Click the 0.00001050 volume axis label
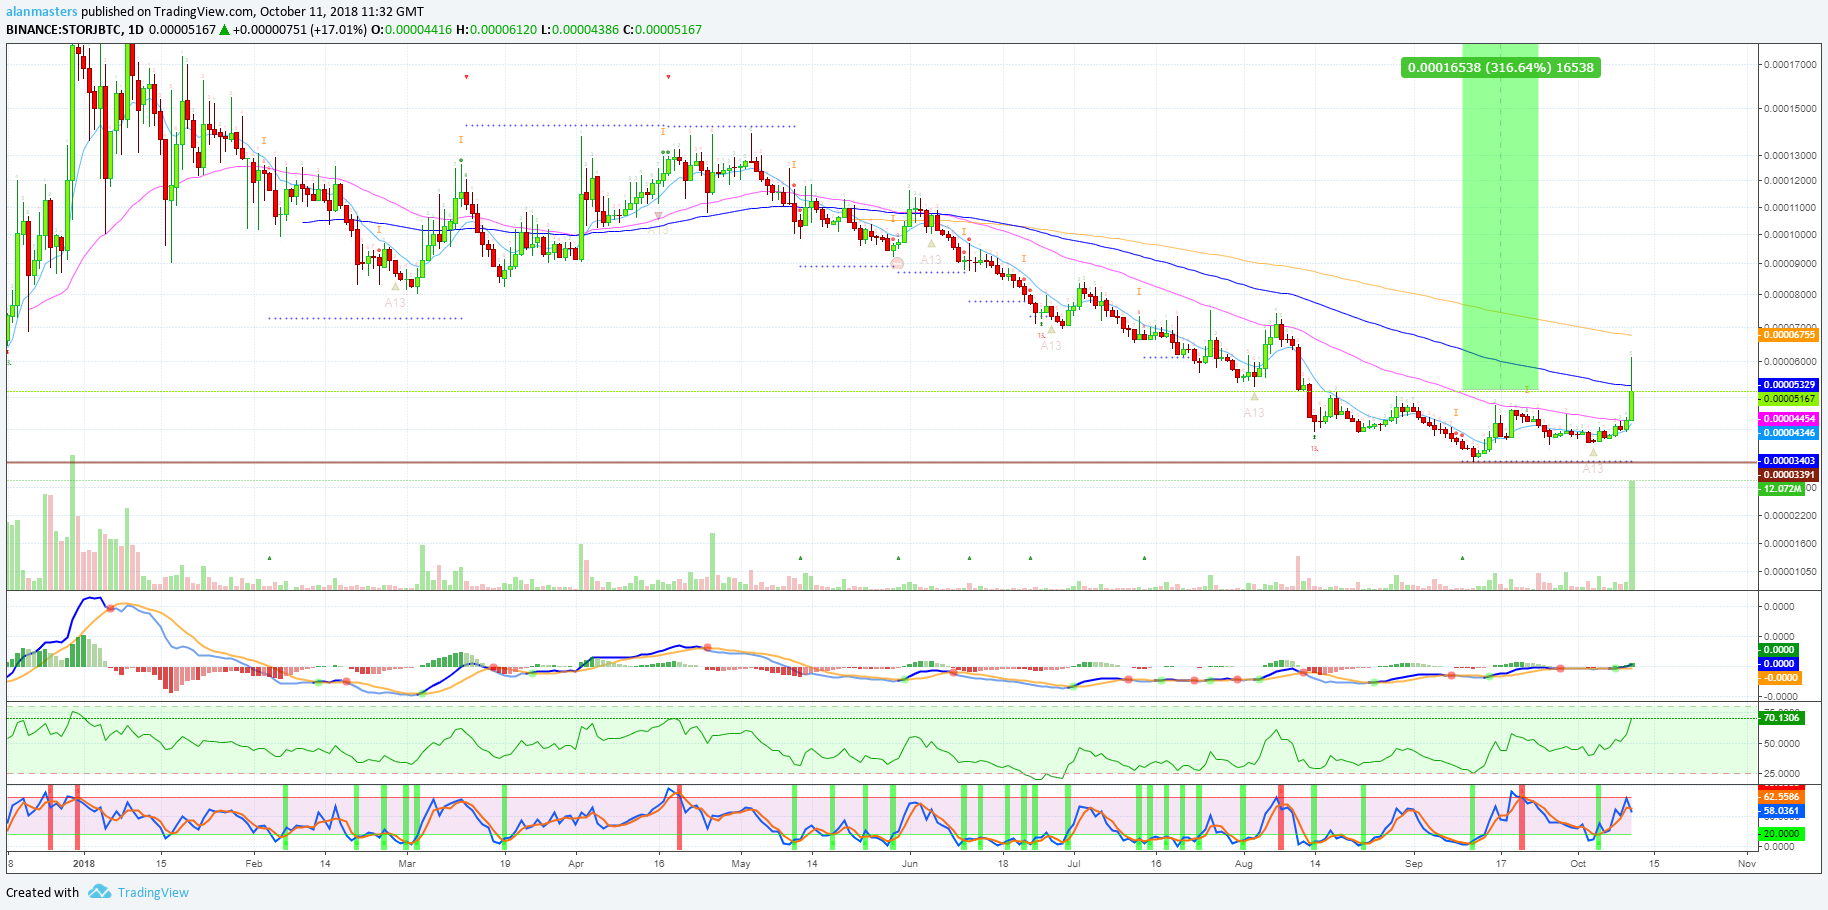The height and width of the screenshot is (910, 1828). [1790, 571]
